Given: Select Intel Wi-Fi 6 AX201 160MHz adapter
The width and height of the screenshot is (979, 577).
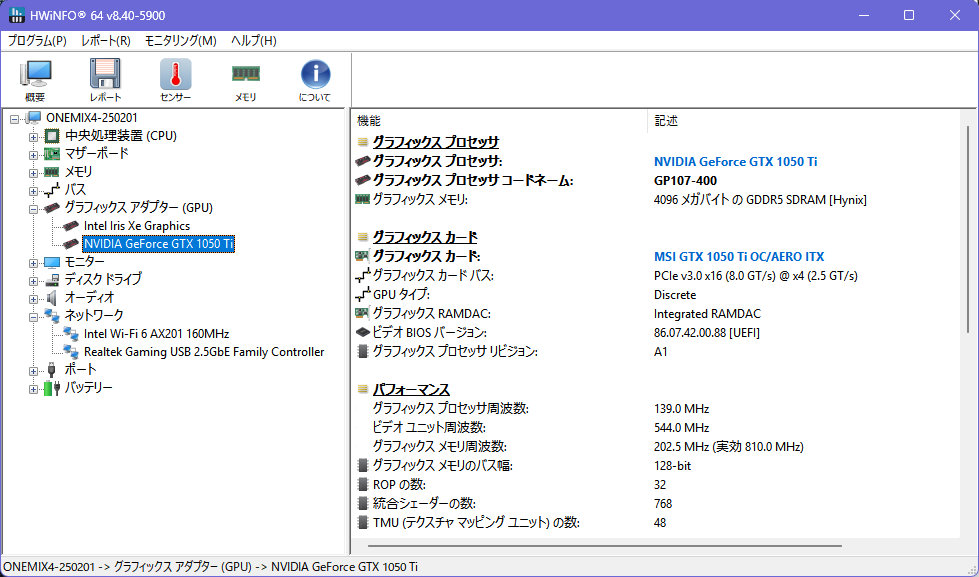Looking at the screenshot, I should (156, 334).
